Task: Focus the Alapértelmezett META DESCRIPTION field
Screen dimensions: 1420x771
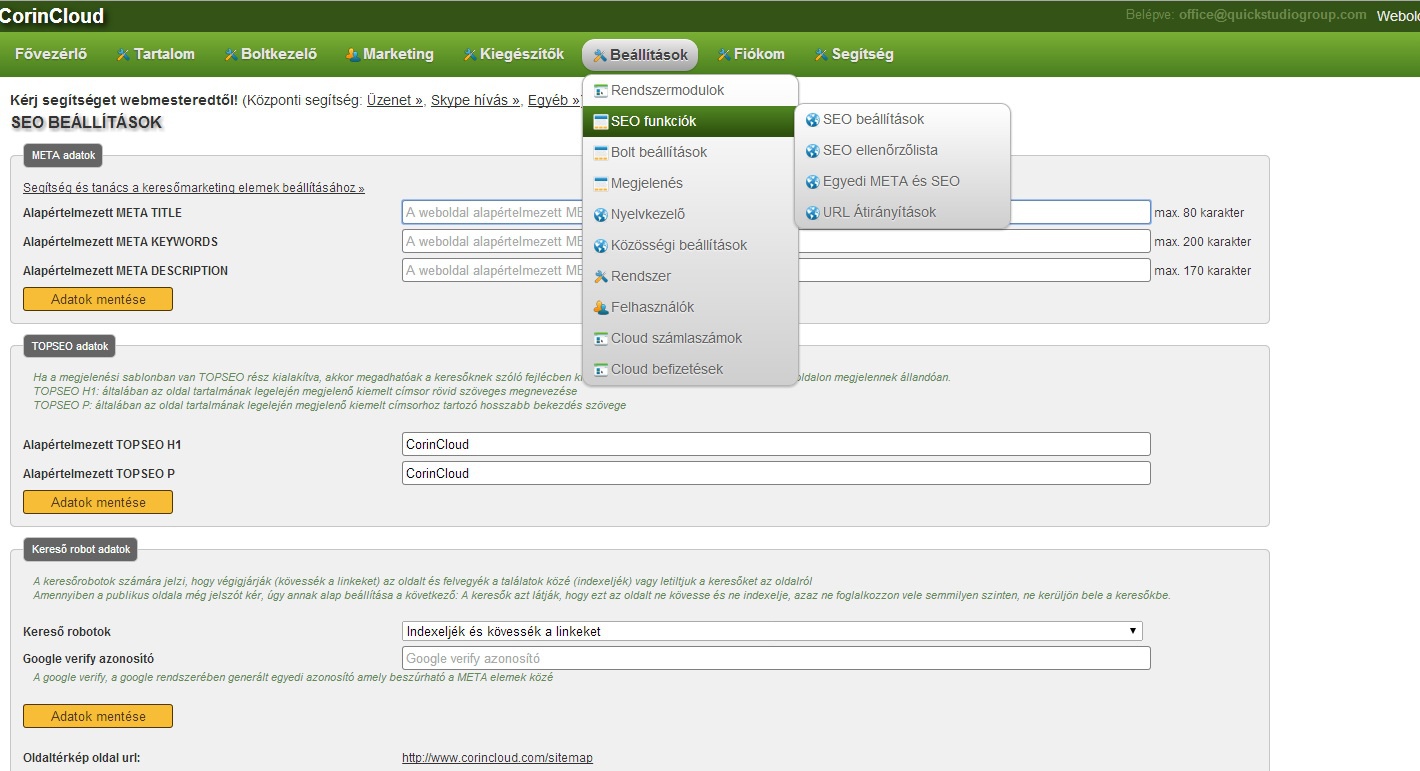Action: (776, 270)
